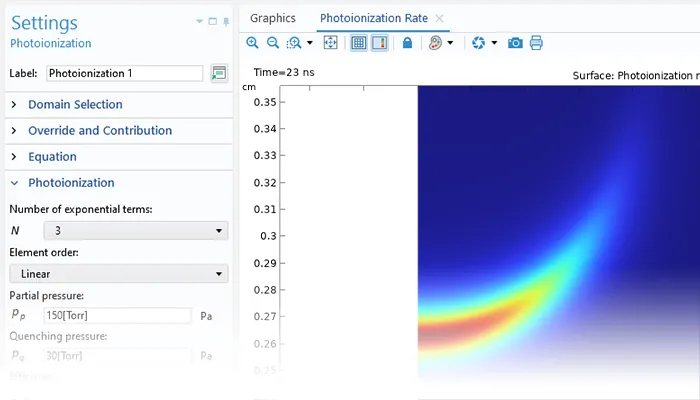Switch to the Graphics tab
This screenshot has height=400, width=700.
(273, 18)
